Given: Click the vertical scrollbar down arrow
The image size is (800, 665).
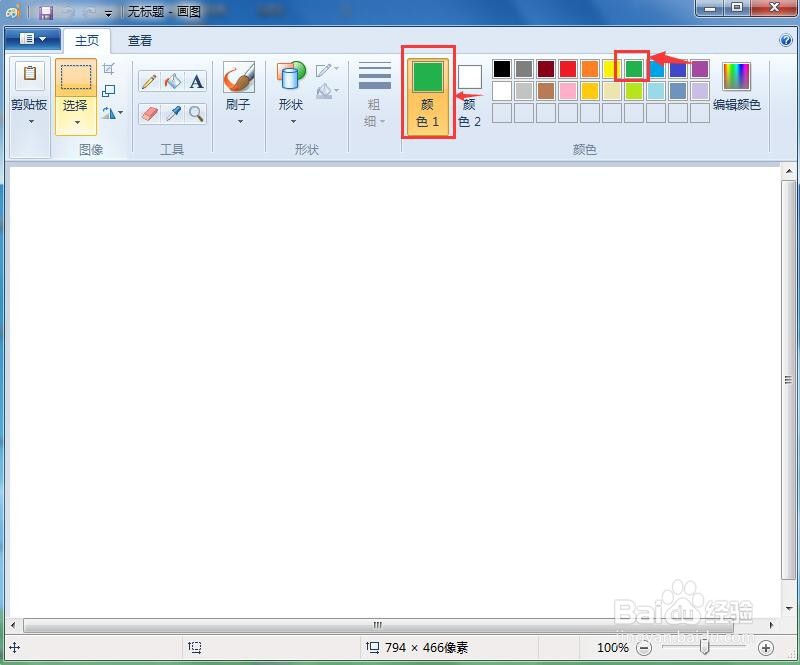Looking at the screenshot, I should 789,608.
